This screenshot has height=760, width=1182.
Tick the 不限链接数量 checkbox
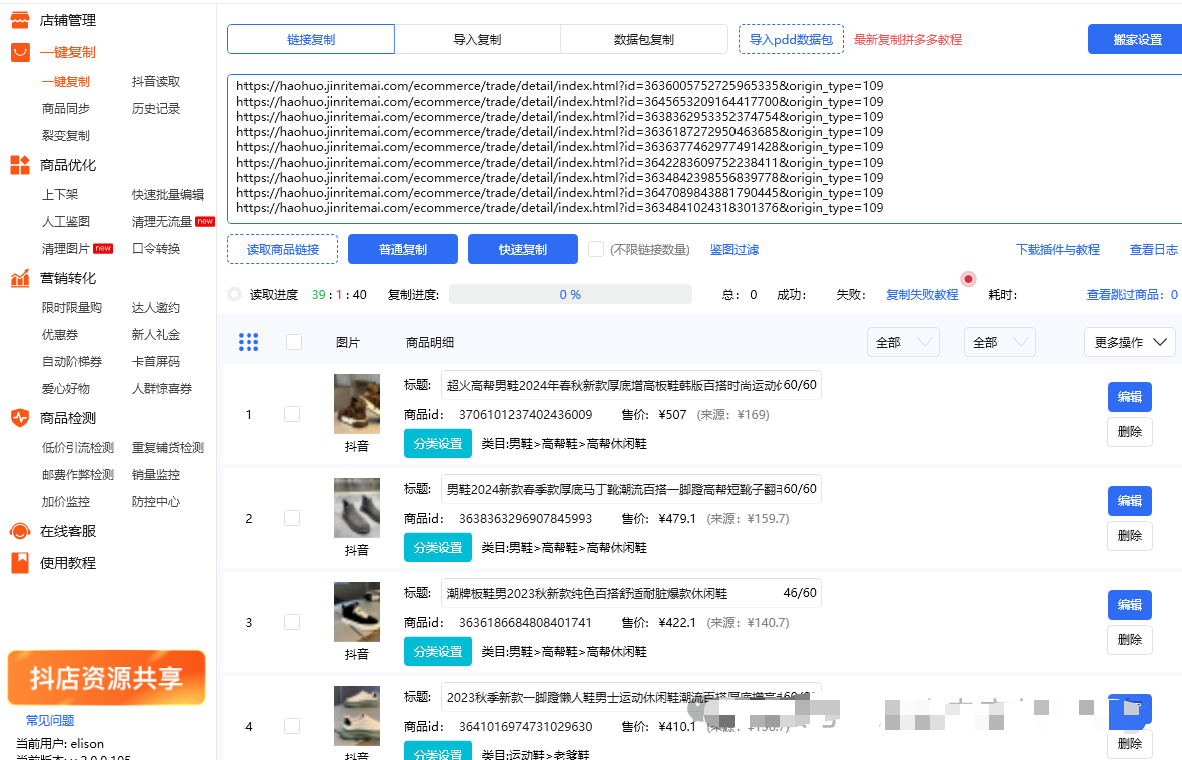(596, 249)
